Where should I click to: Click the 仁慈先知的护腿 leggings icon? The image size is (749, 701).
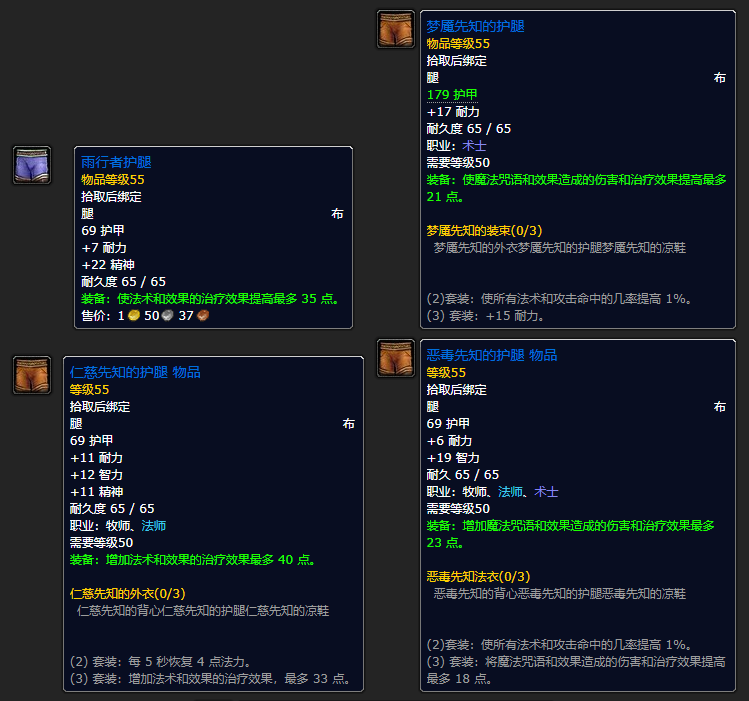tap(32, 375)
